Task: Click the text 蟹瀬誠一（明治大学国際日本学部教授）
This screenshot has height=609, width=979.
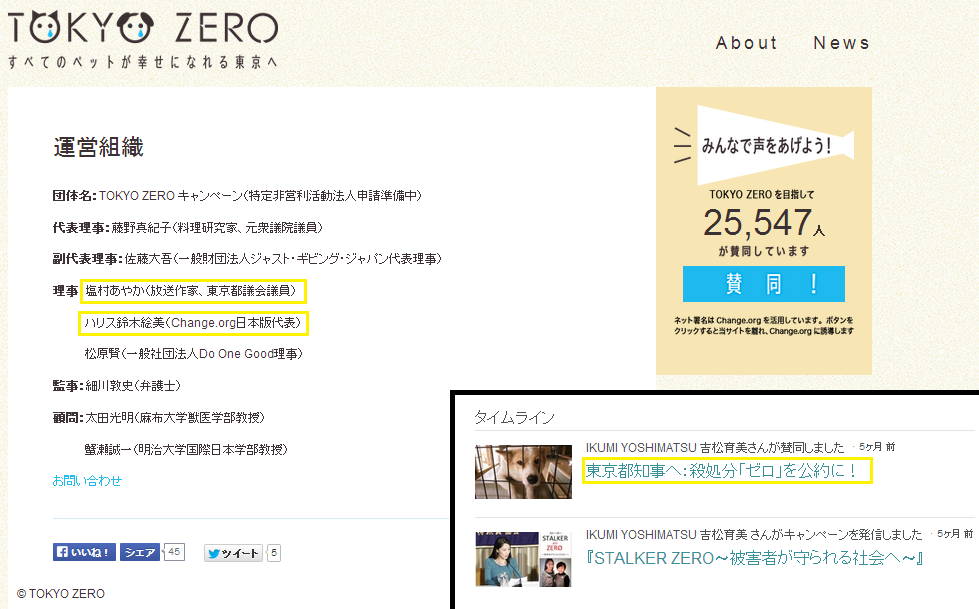Action: click(x=186, y=449)
